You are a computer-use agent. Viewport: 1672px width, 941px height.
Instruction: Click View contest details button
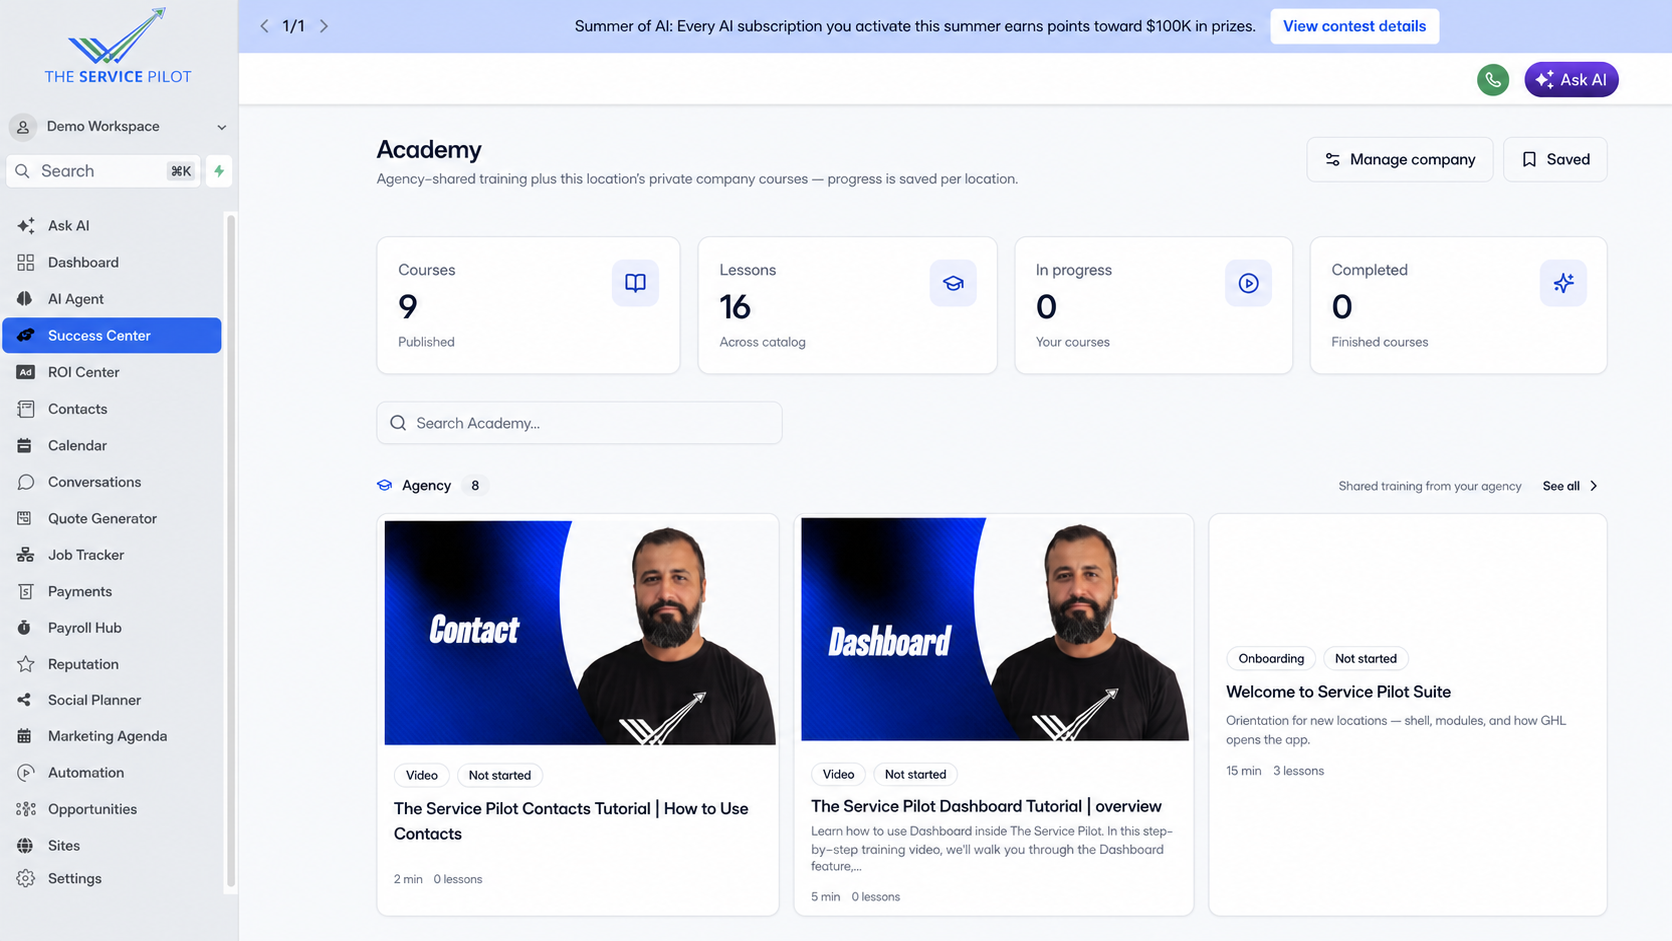1355,26
